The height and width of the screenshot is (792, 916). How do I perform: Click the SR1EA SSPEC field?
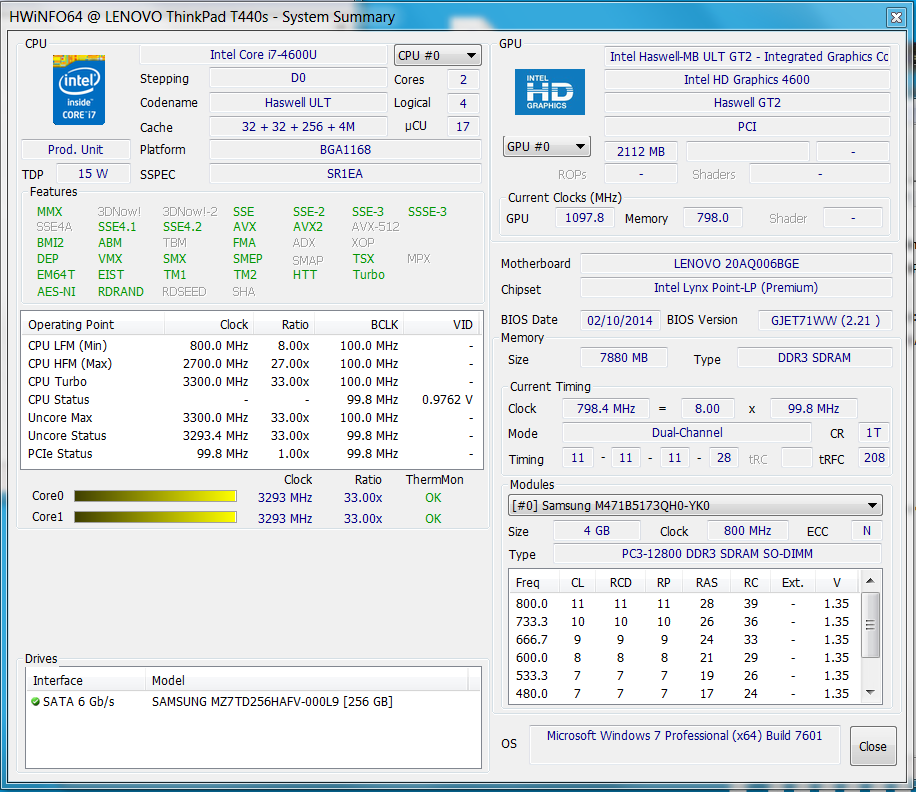345,173
